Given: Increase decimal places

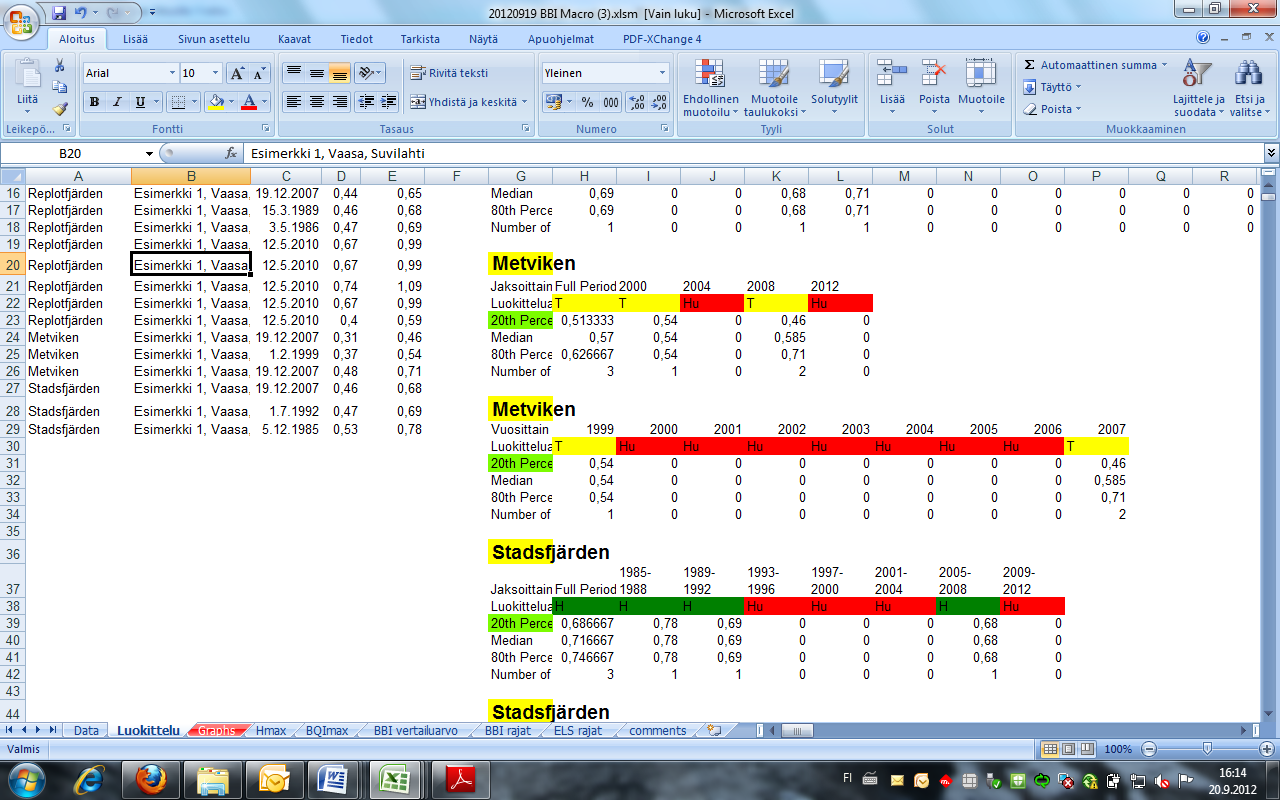Looking at the screenshot, I should pyautogui.click(x=637, y=102).
